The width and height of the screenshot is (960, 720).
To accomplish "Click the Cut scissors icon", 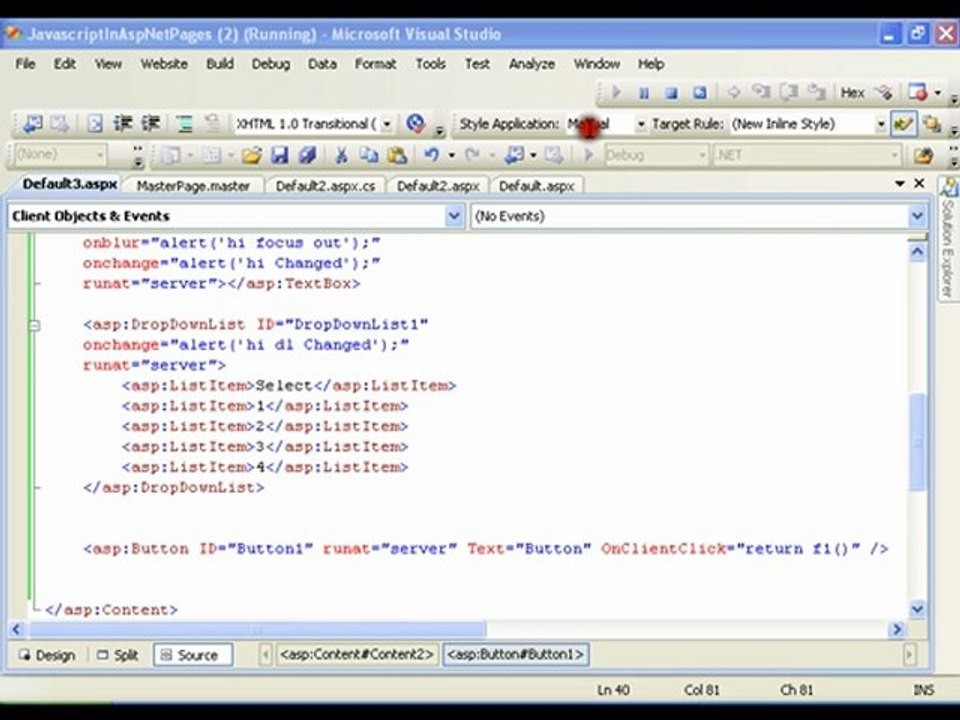I will click(x=341, y=156).
